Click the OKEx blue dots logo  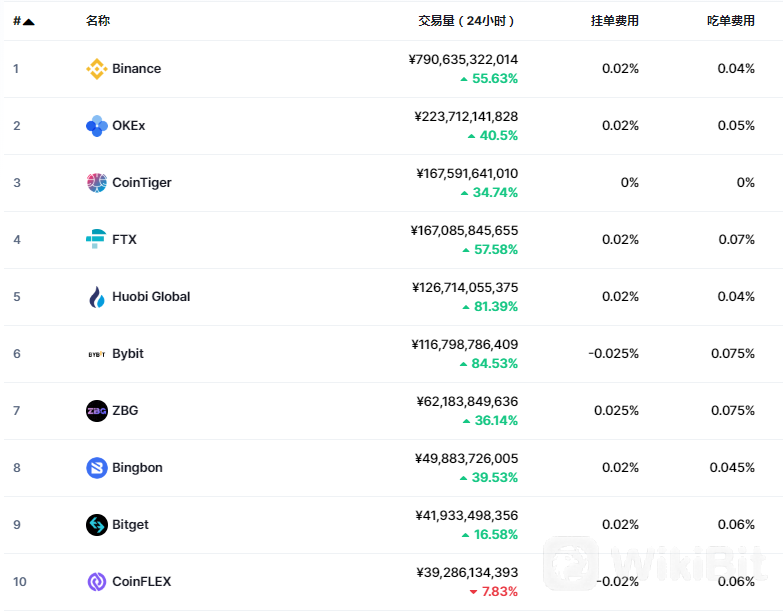pos(96,126)
